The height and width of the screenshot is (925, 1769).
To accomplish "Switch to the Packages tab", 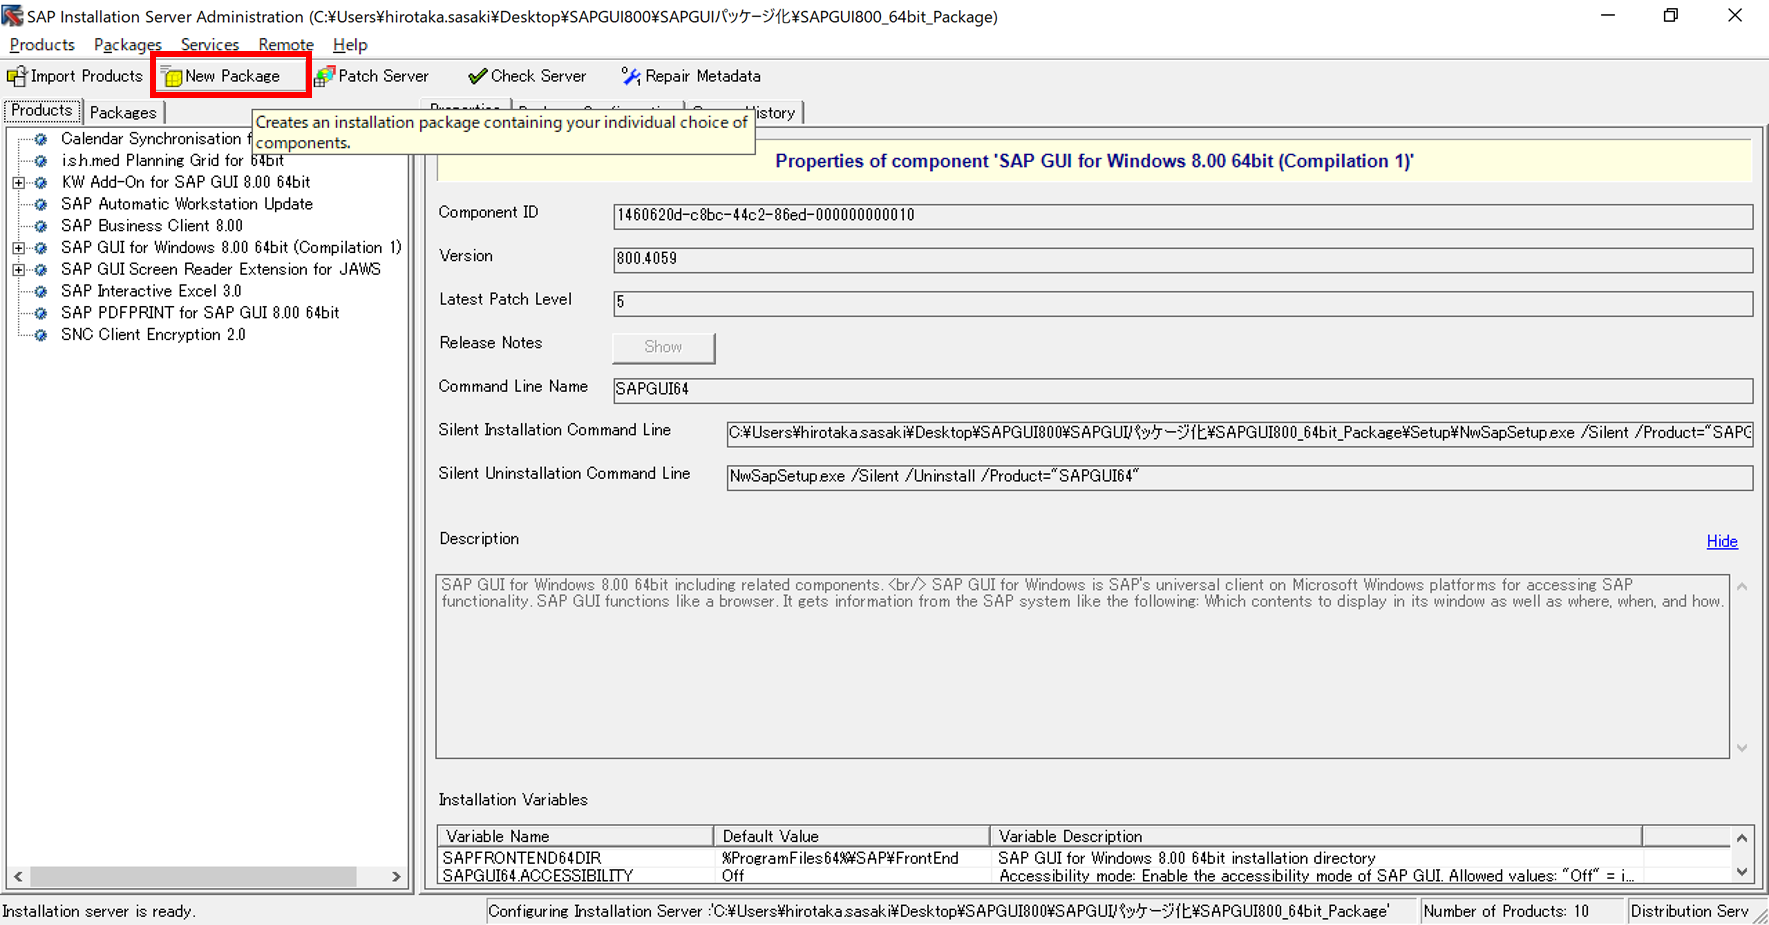I will point(123,113).
